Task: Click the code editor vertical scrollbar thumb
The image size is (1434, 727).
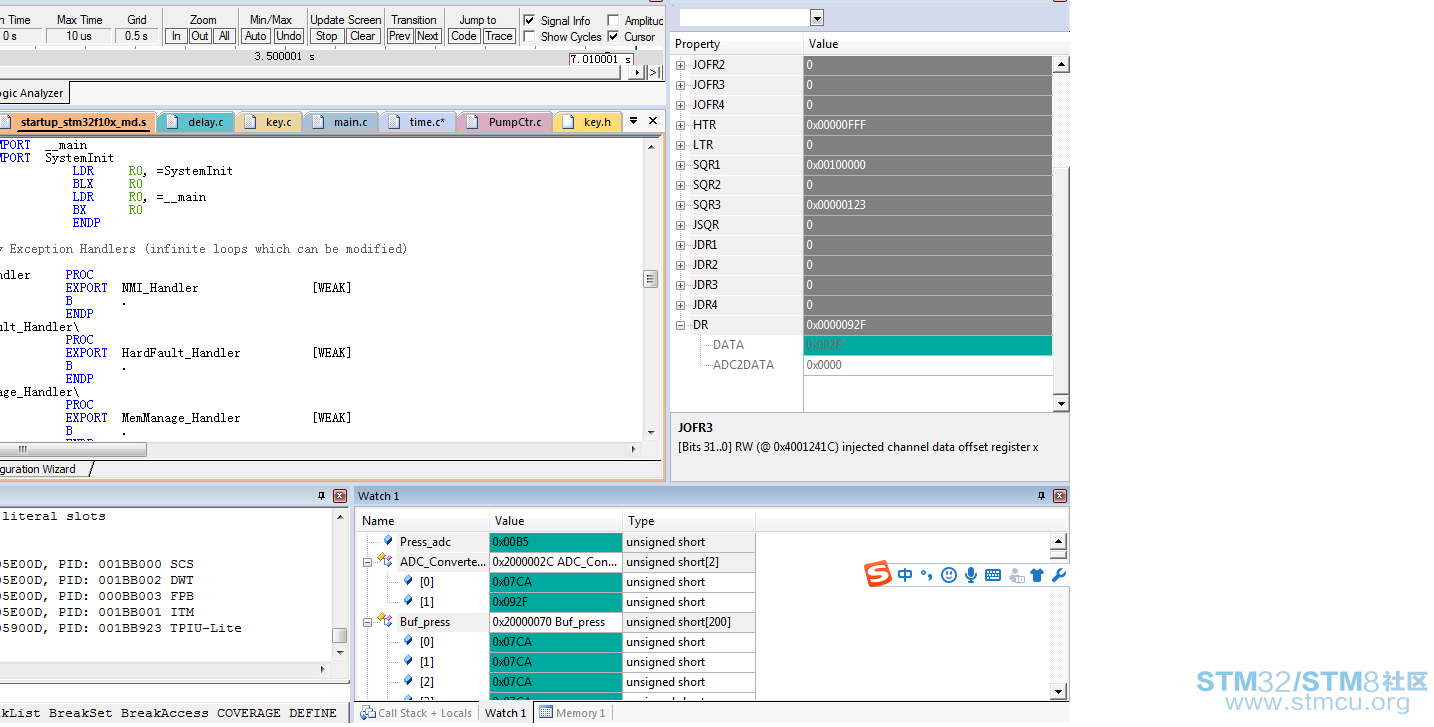Action: coord(651,279)
